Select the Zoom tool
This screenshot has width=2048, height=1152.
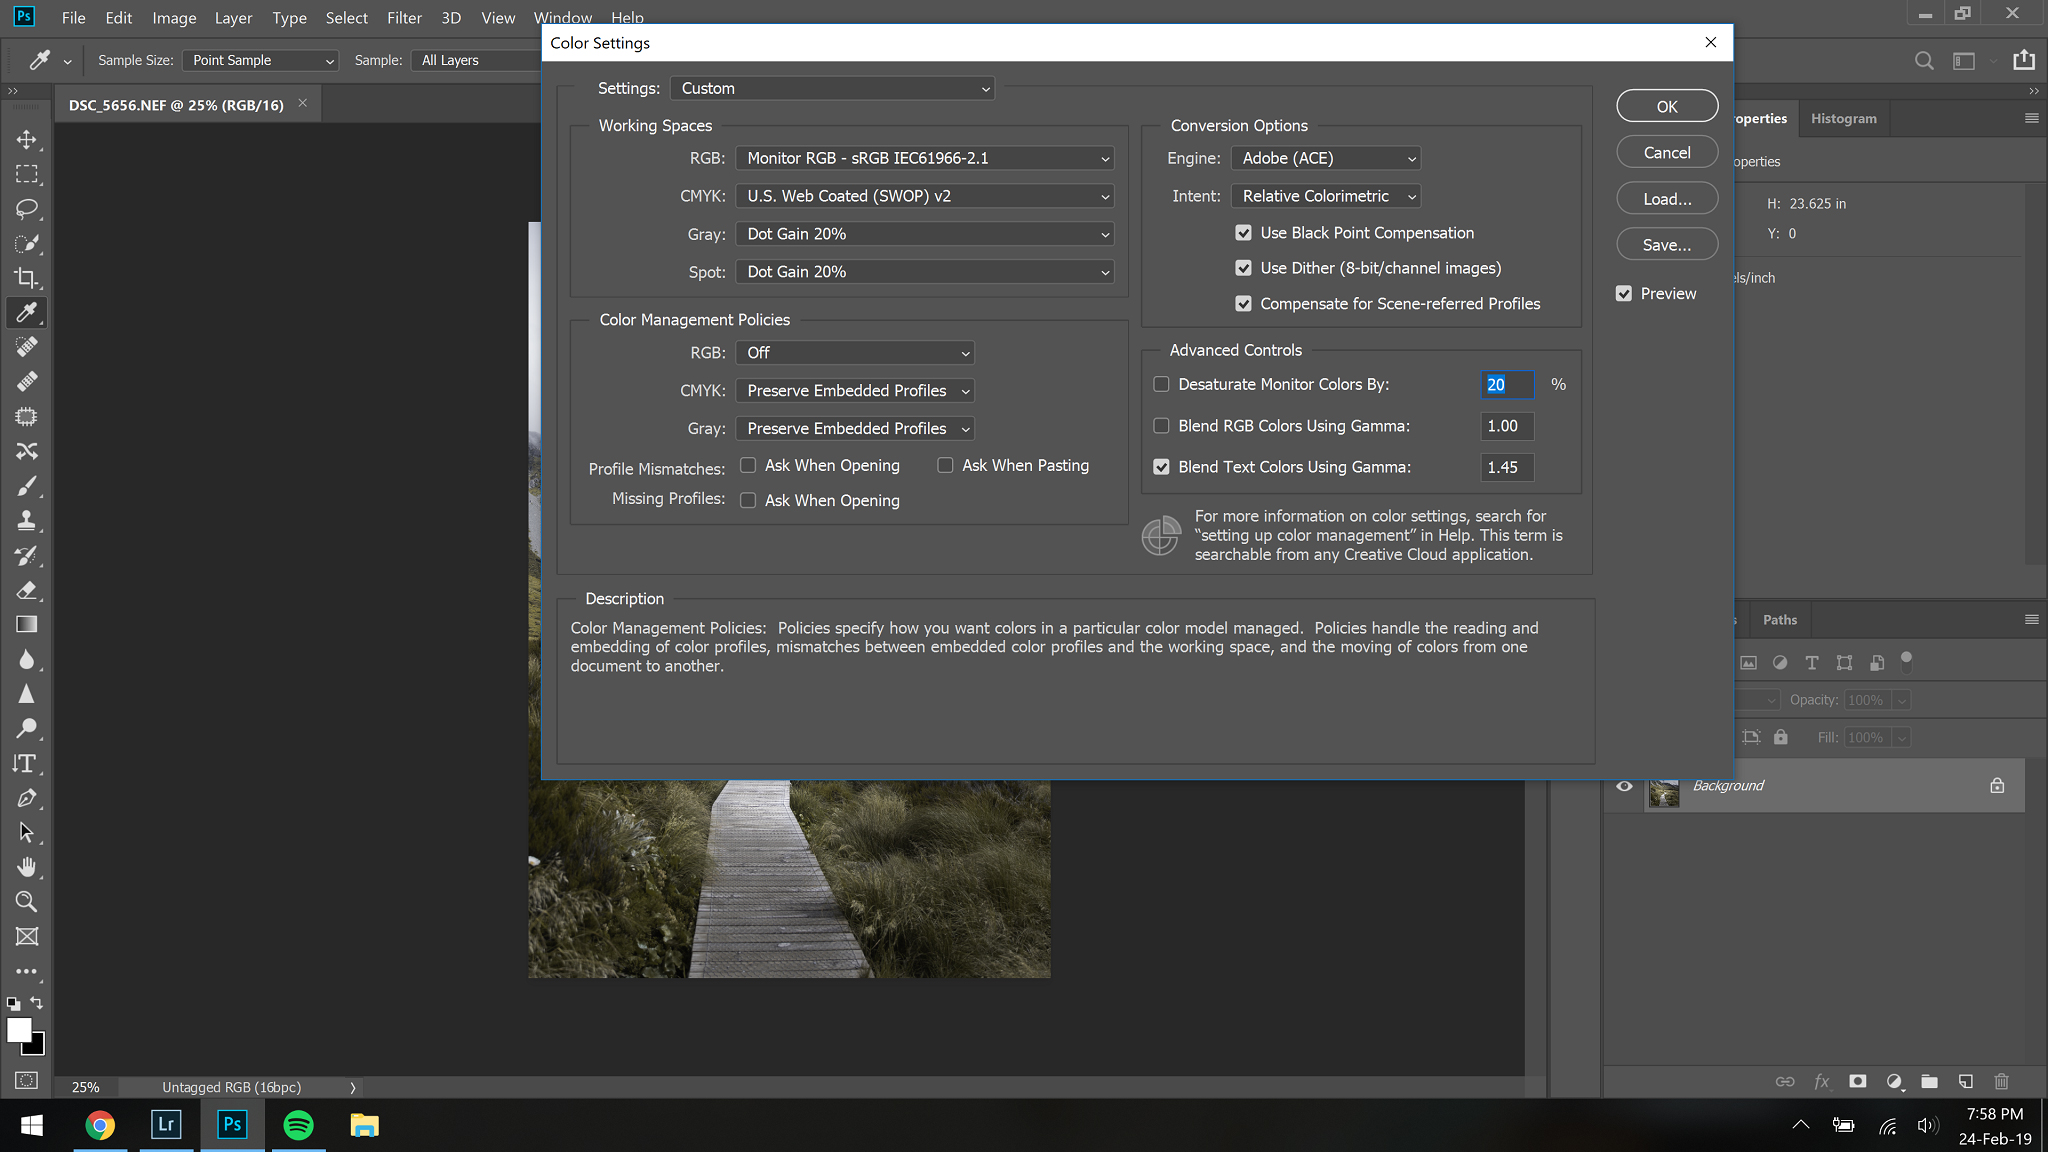tap(27, 902)
